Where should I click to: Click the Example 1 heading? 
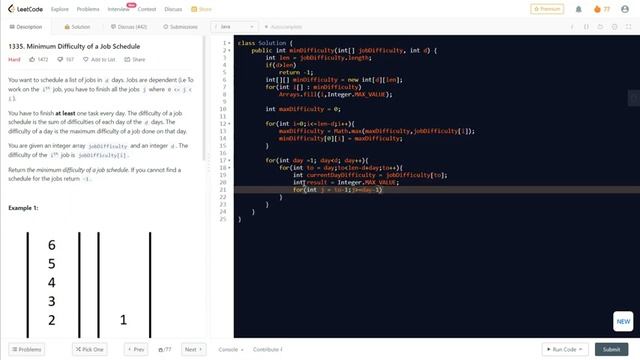pos(23,208)
